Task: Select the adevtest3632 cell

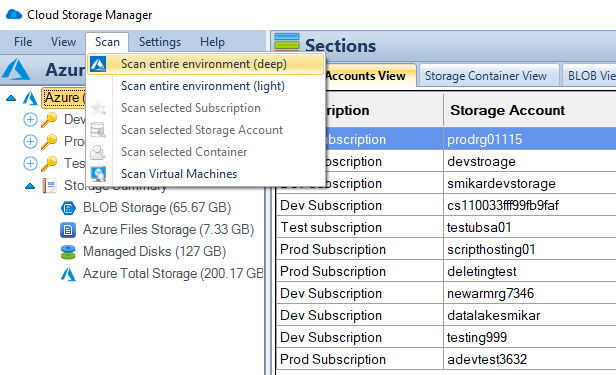Action: tap(530, 359)
